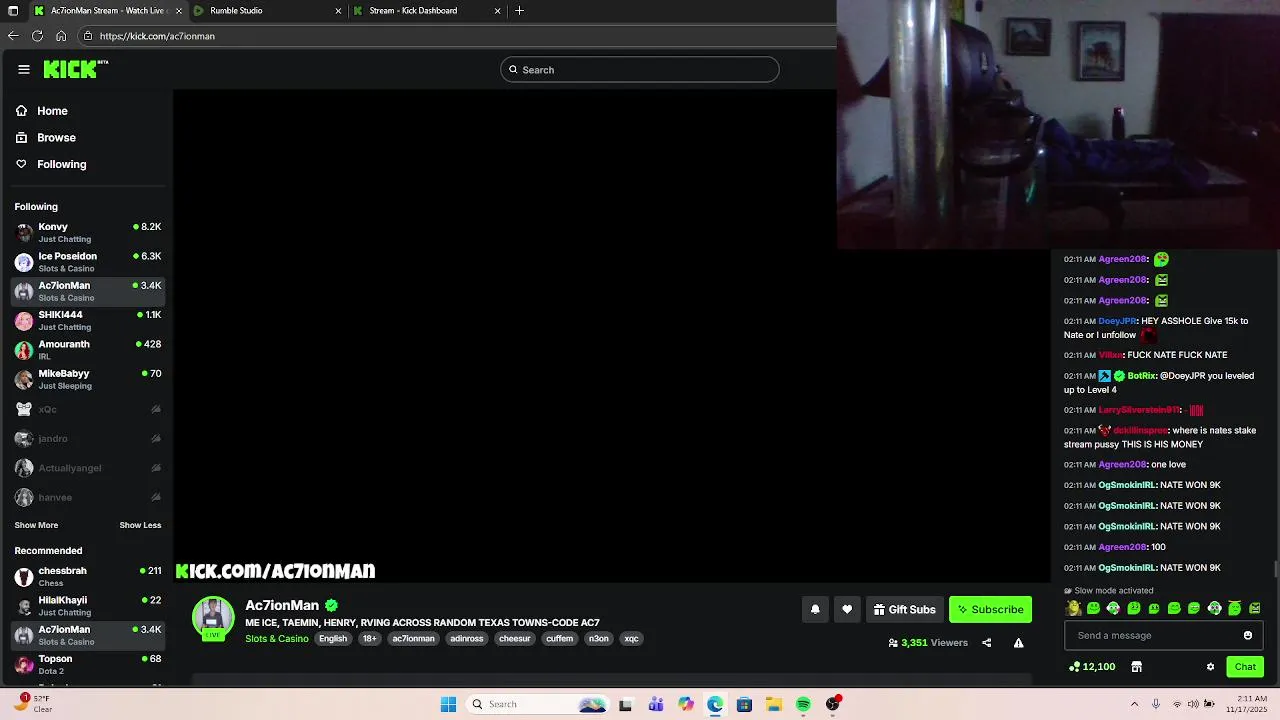Click the address bar URL
Viewport: 1280px width, 720px height.
157,36
